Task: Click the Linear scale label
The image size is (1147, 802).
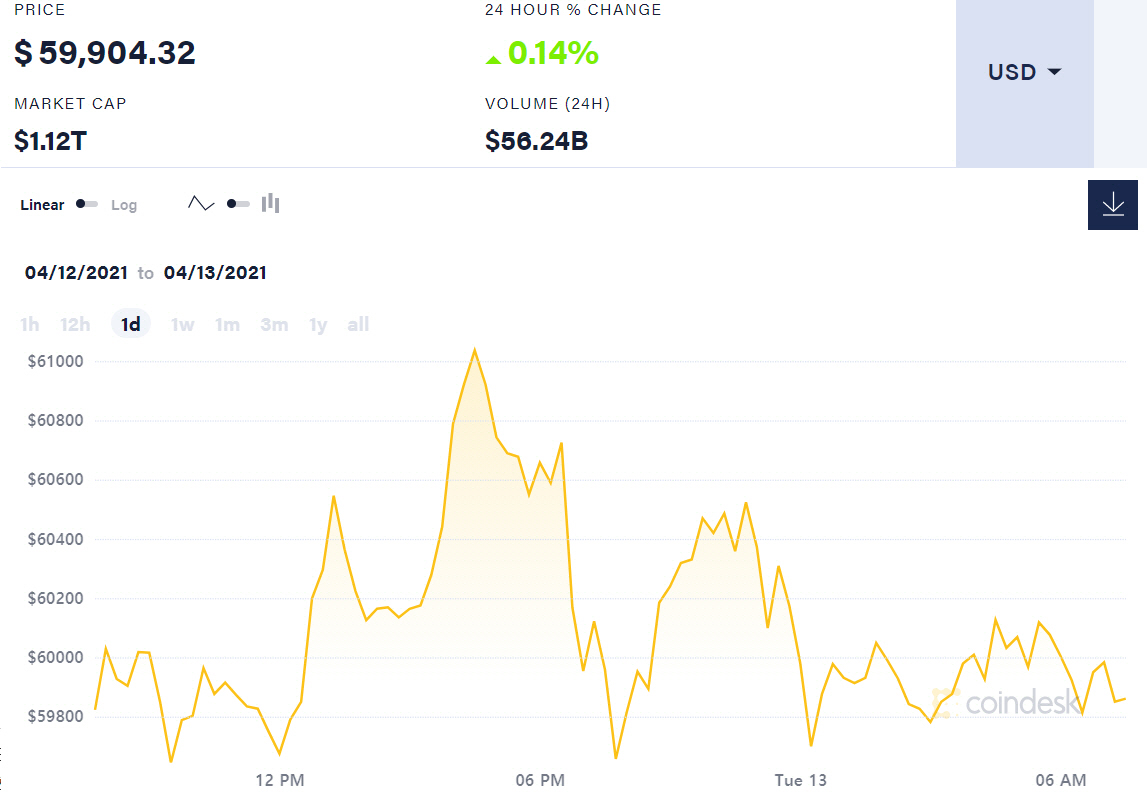Action: 42,205
